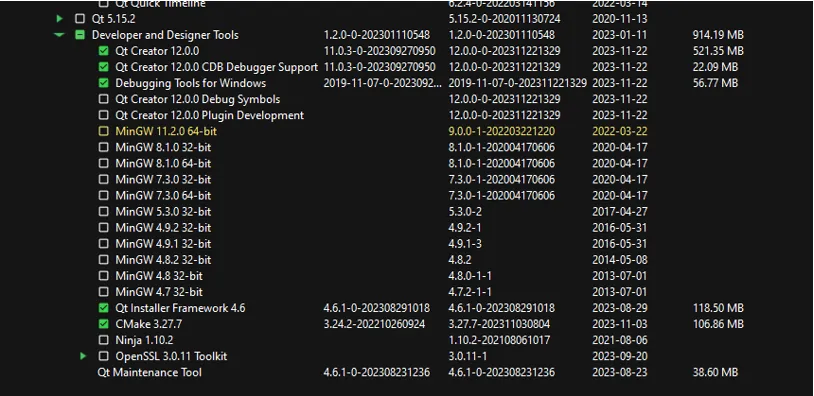Uncheck Debugging Tools for Windows checkbox
The width and height of the screenshot is (814, 396).
[104, 83]
